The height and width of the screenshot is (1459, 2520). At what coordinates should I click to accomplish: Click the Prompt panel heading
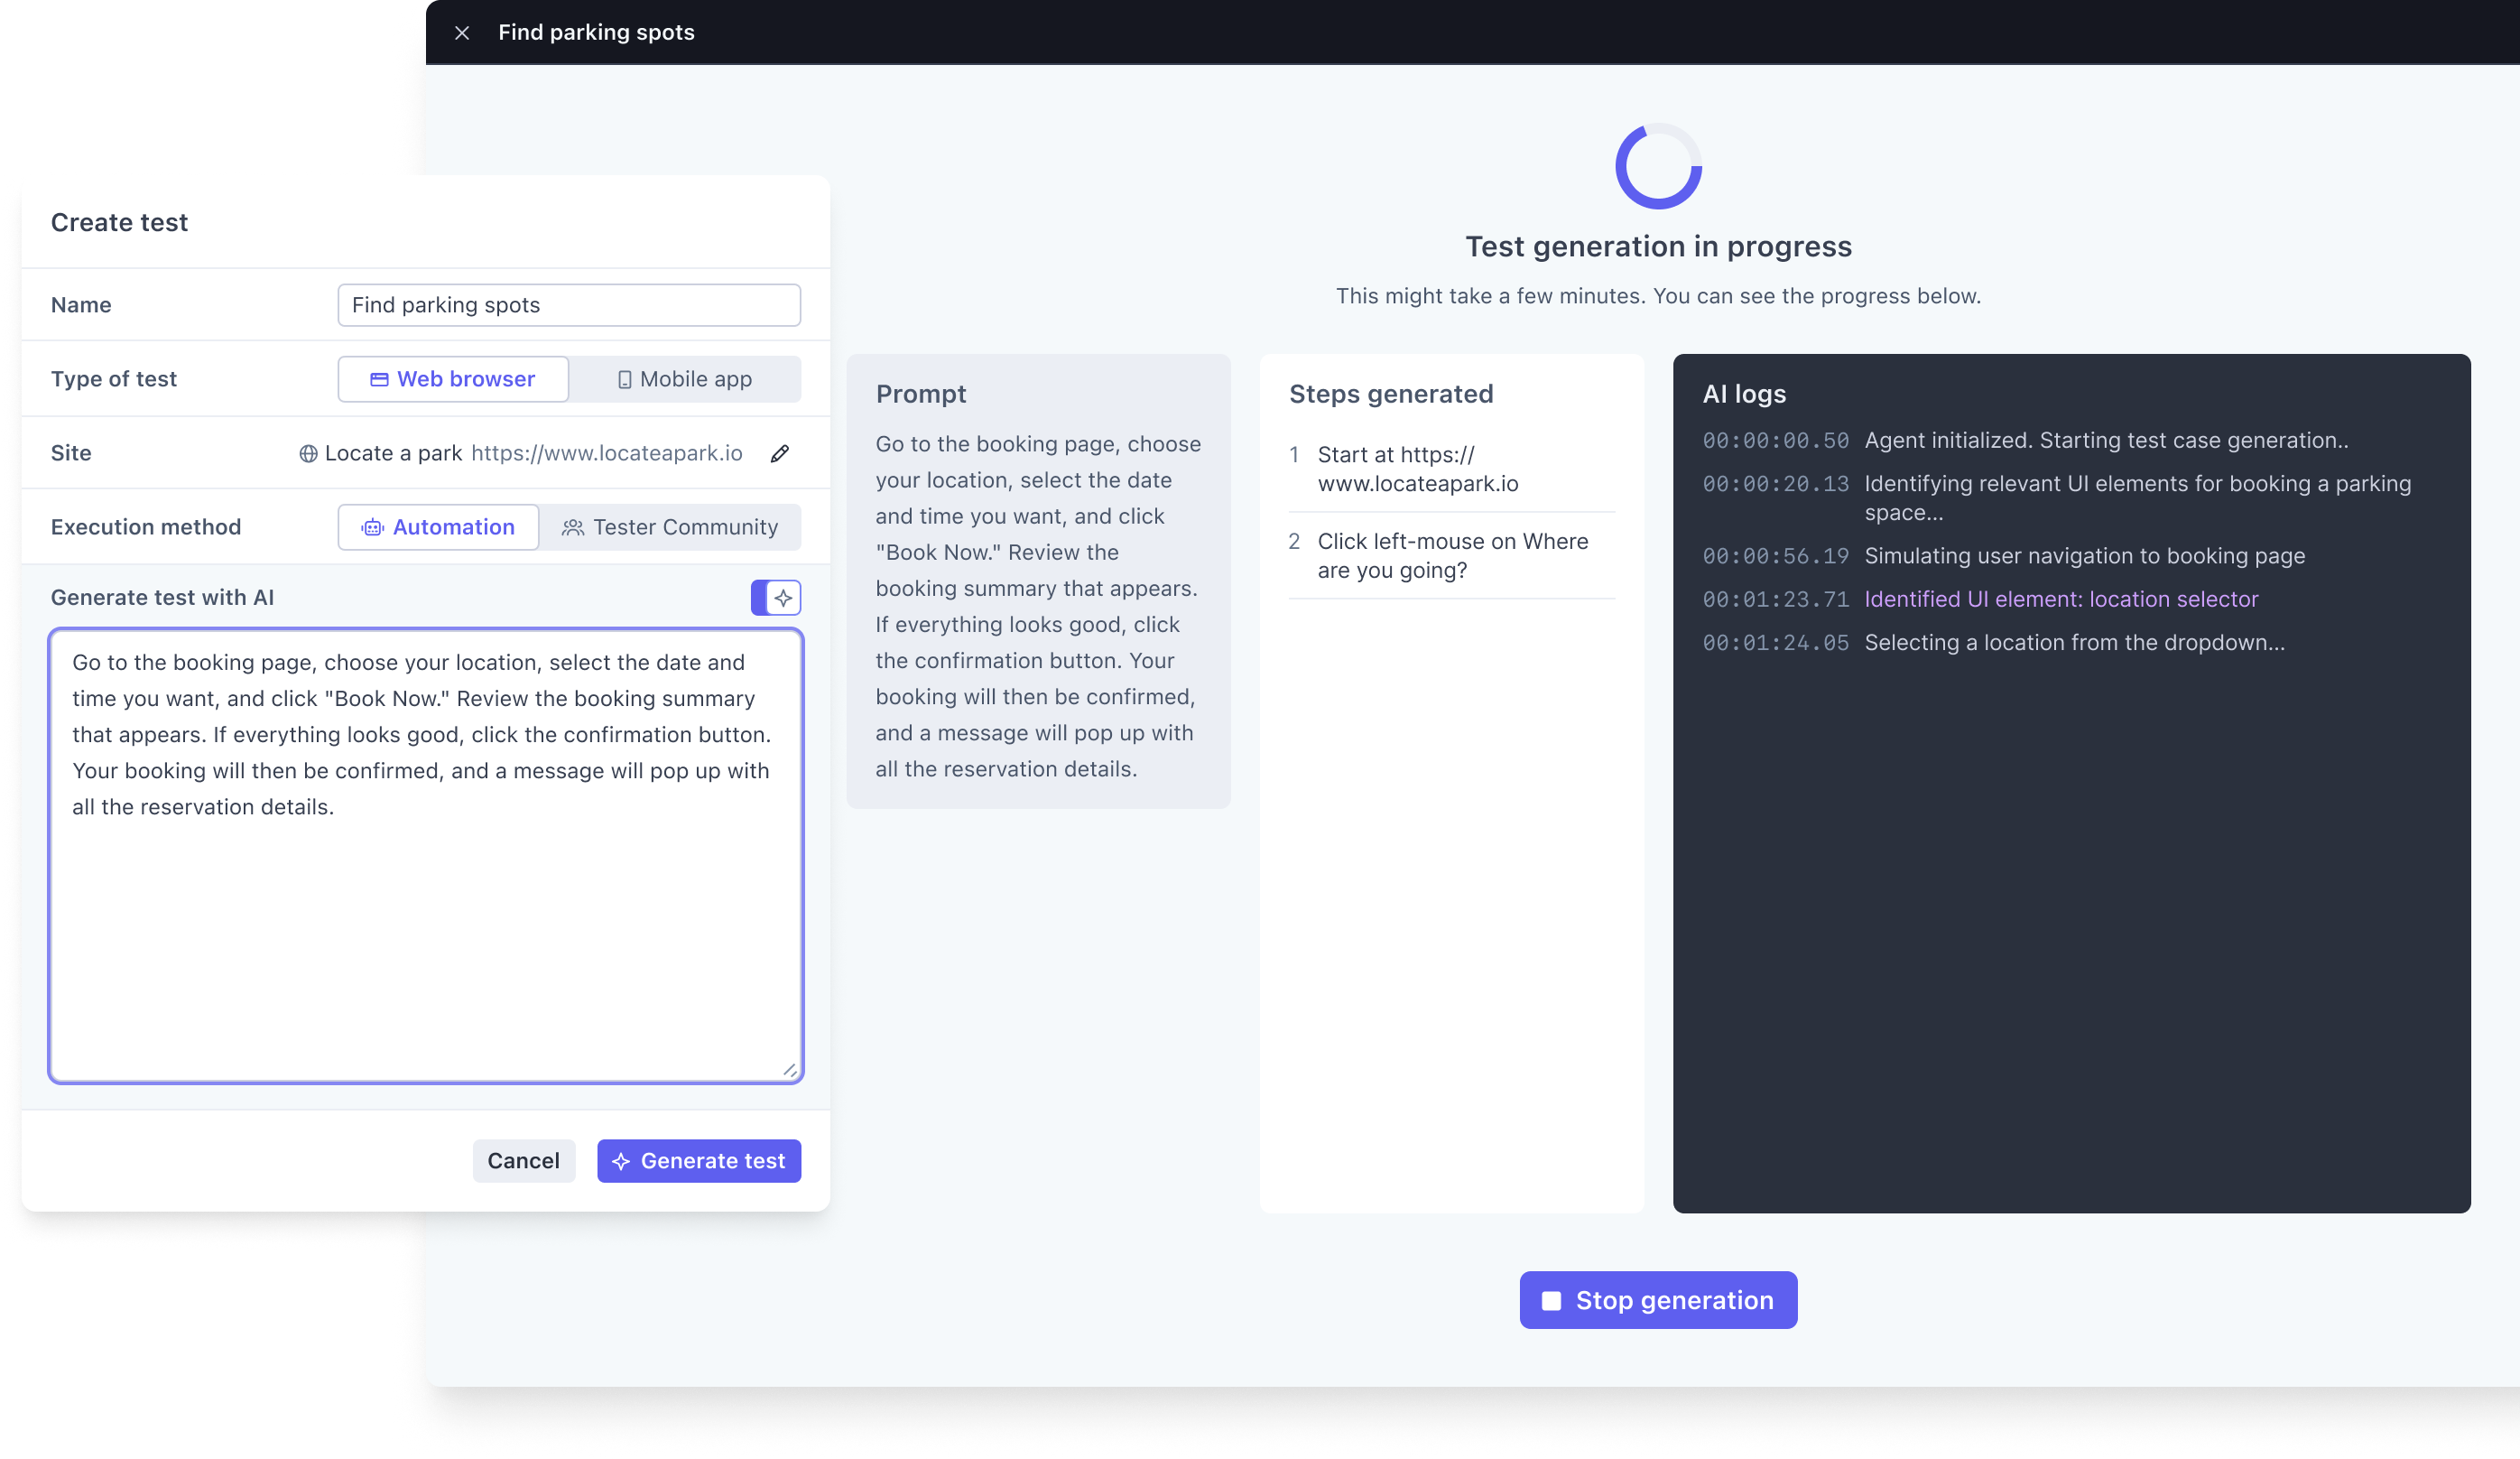[x=921, y=394]
